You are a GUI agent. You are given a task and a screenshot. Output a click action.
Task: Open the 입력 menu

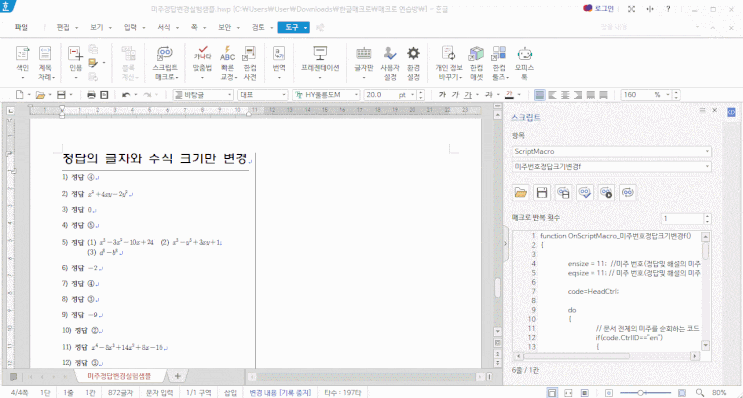tap(130, 27)
